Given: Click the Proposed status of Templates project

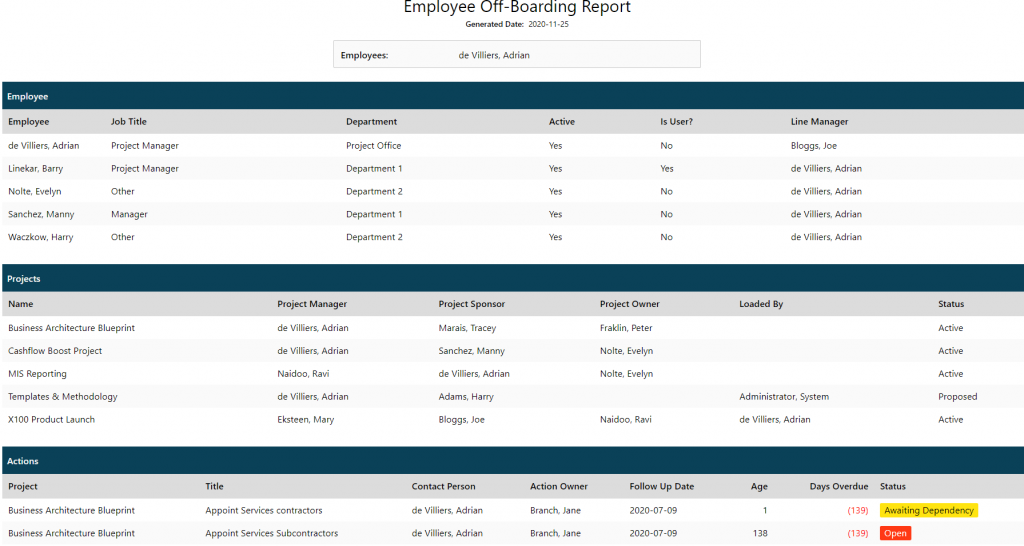Looking at the screenshot, I should tap(957, 397).
